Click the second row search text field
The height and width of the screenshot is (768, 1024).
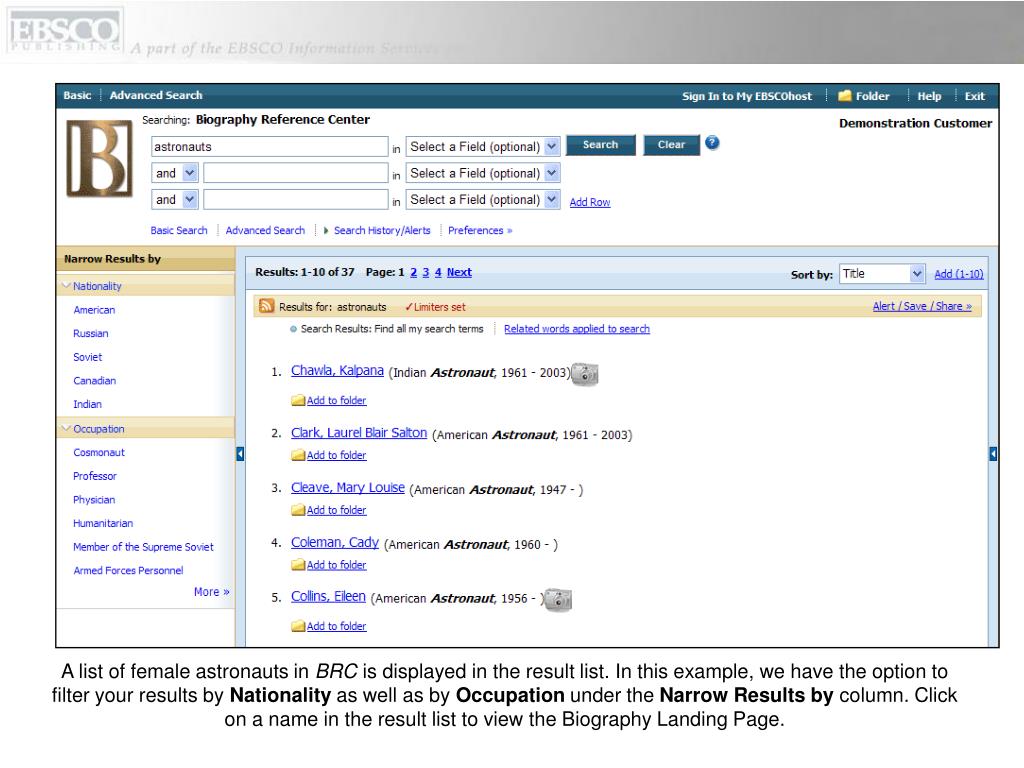pos(296,173)
